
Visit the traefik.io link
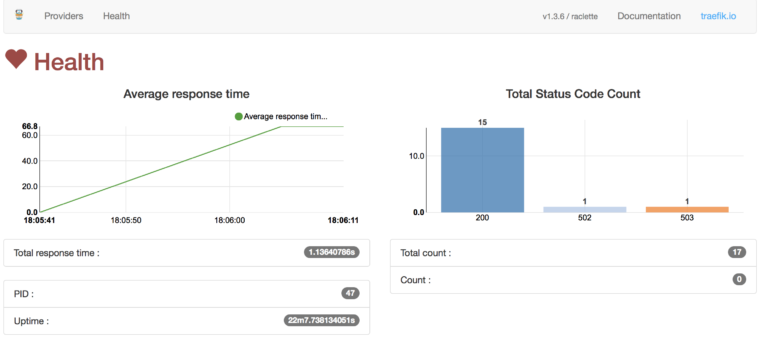tap(718, 16)
